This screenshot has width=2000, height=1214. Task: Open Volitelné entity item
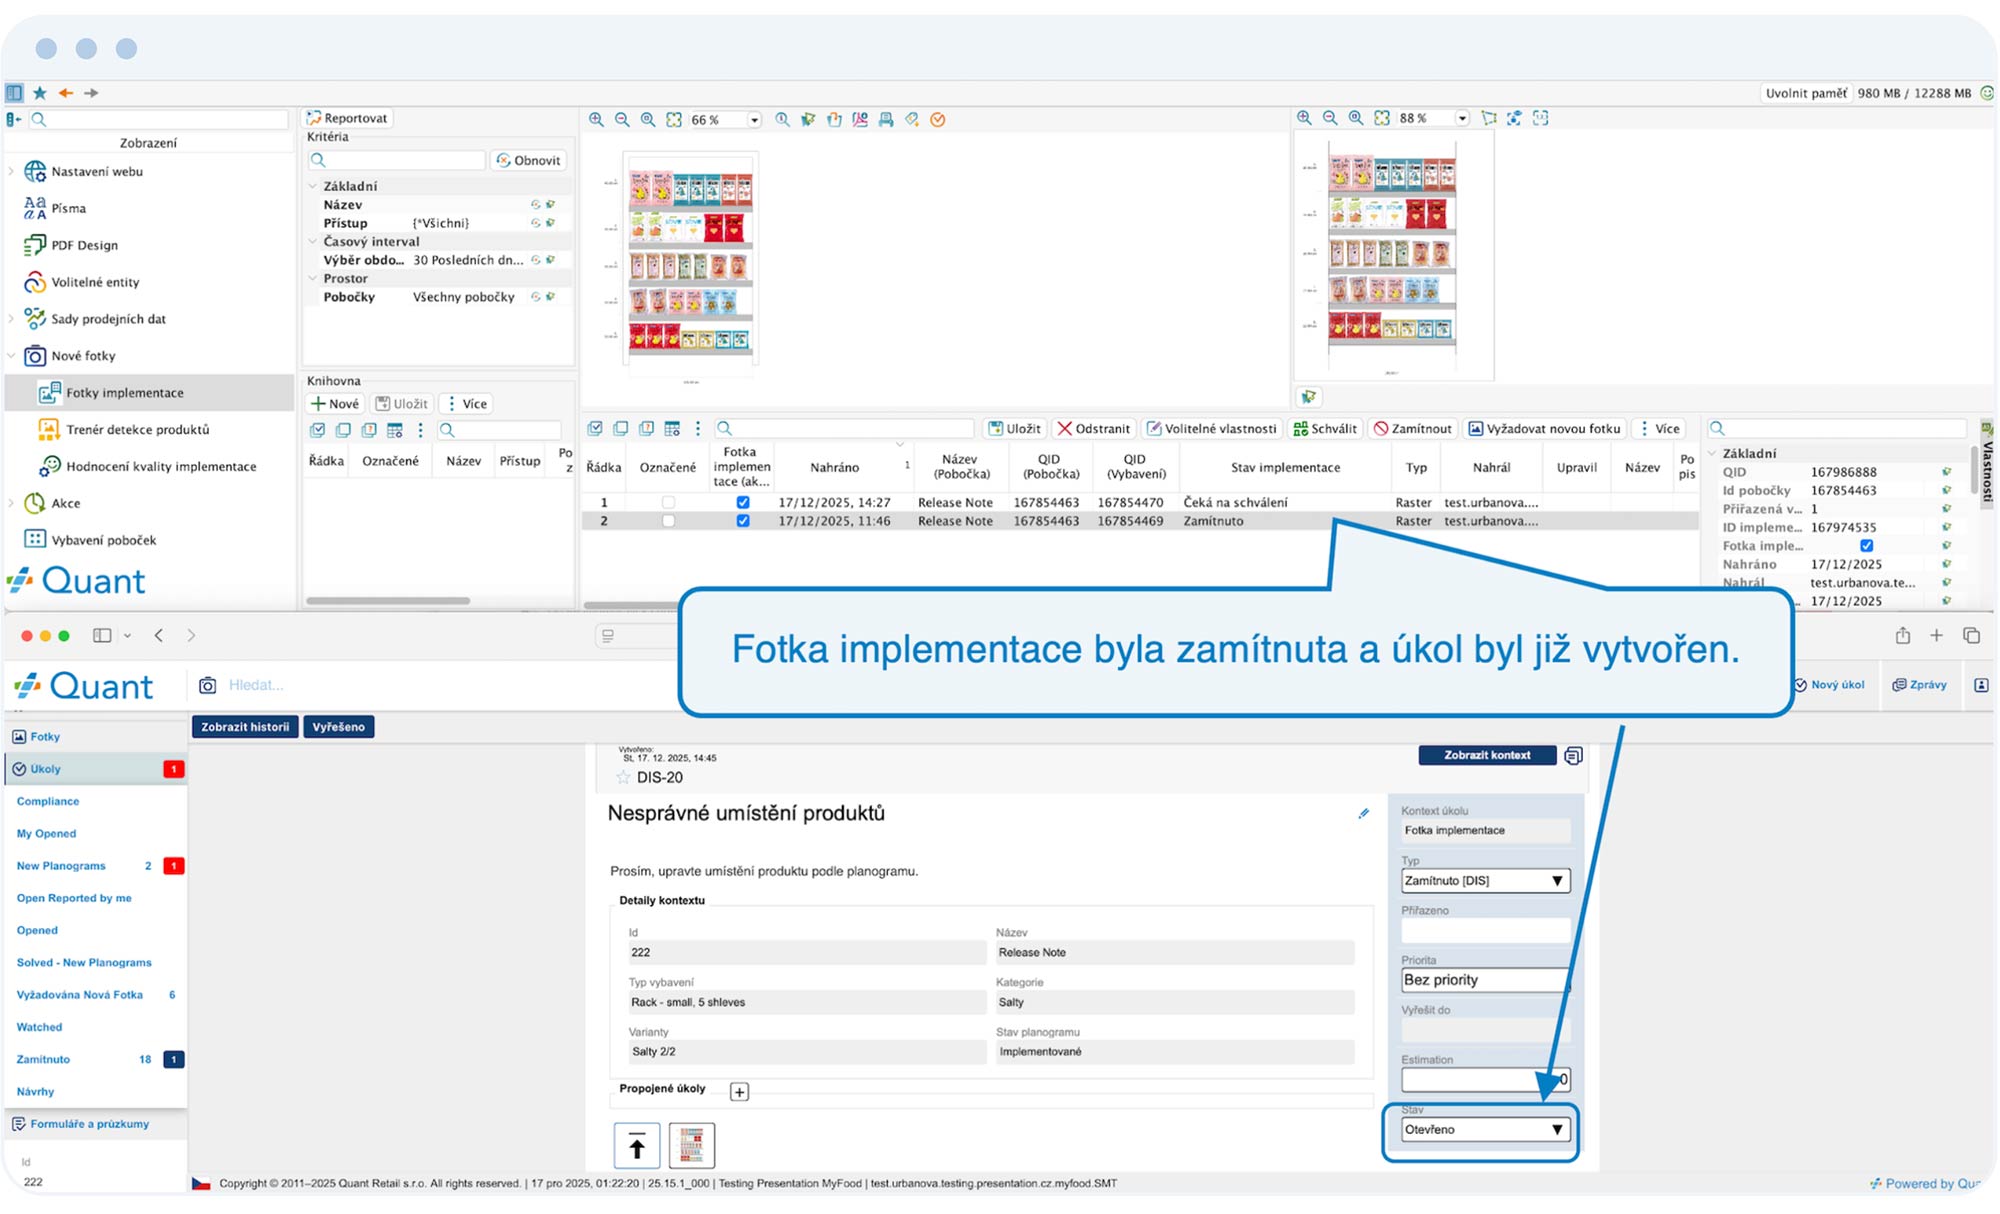coord(95,283)
